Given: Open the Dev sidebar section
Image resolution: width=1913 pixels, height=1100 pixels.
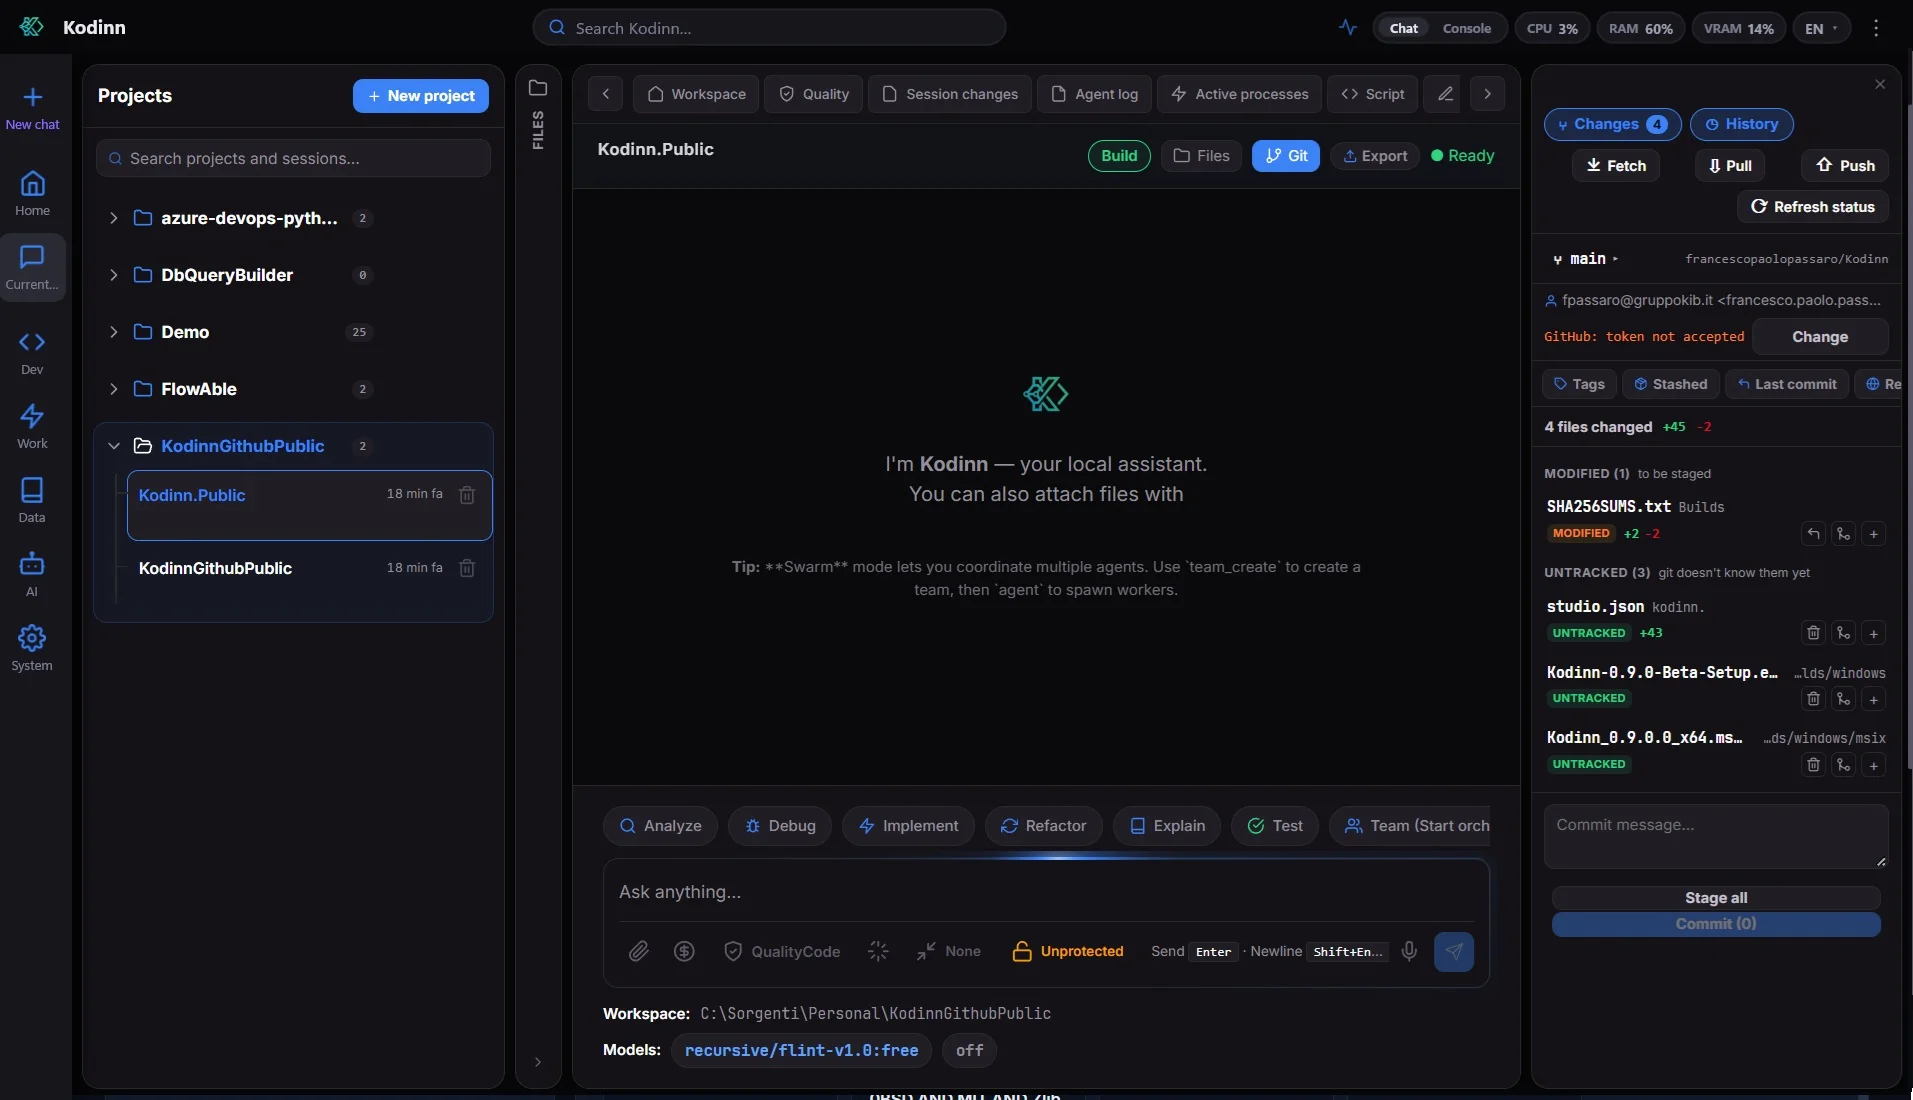Looking at the screenshot, I should tap(32, 353).
